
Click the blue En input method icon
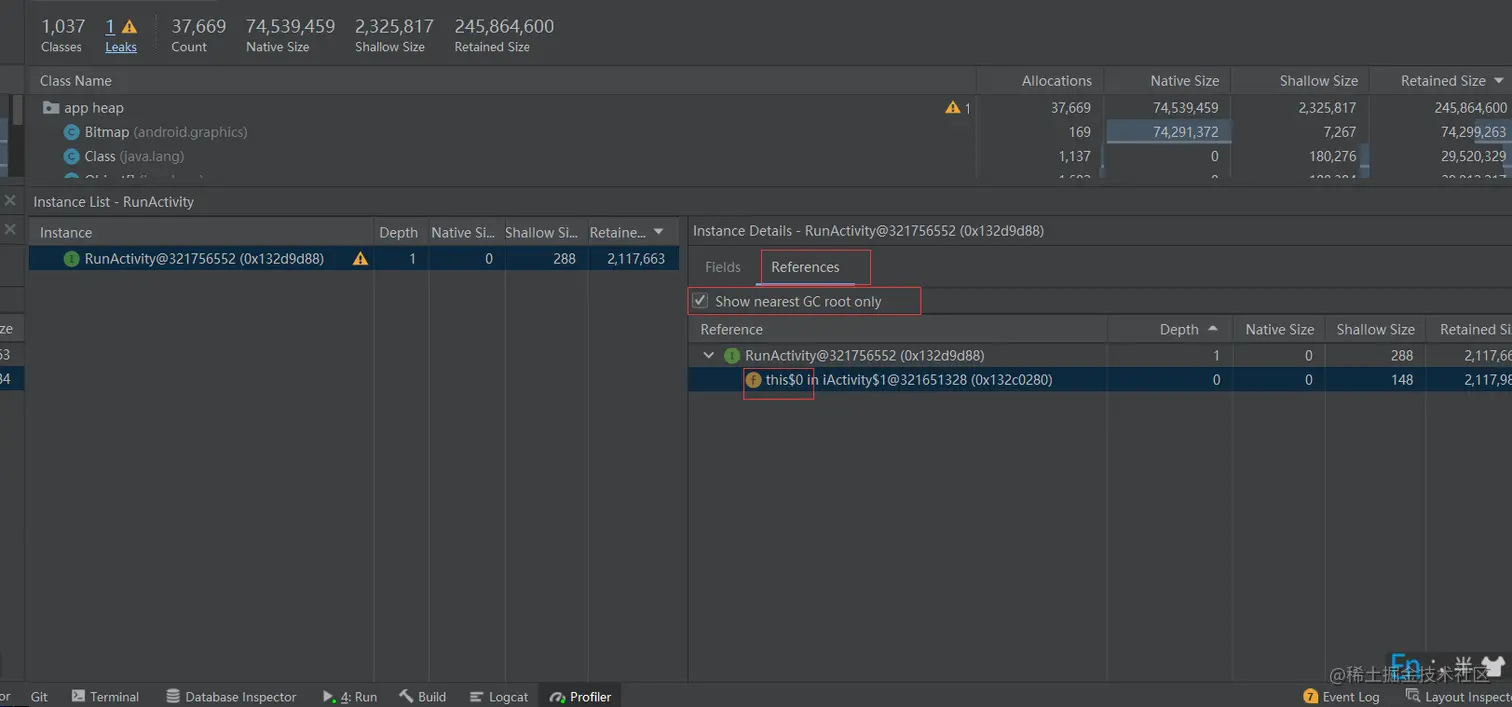1406,666
